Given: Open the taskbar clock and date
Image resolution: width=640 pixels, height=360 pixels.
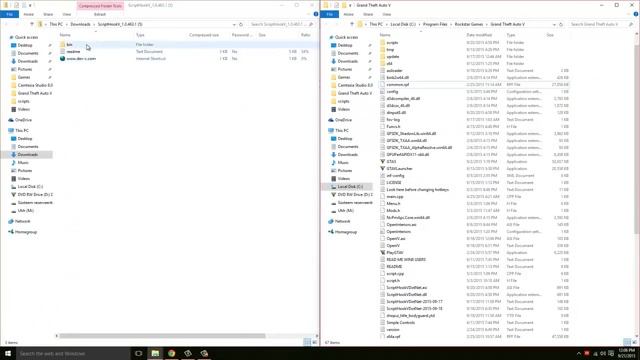Looking at the screenshot, I should pyautogui.click(x=626, y=353).
